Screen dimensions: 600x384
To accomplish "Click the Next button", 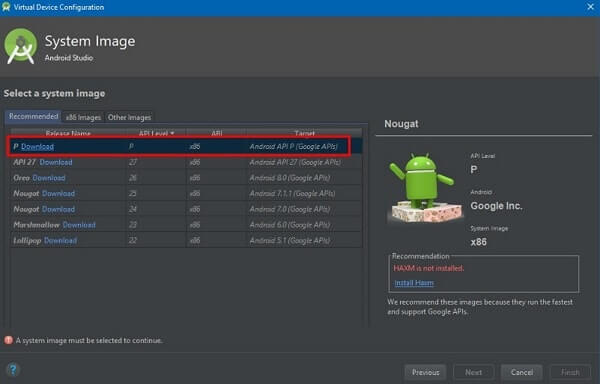I will (473, 372).
